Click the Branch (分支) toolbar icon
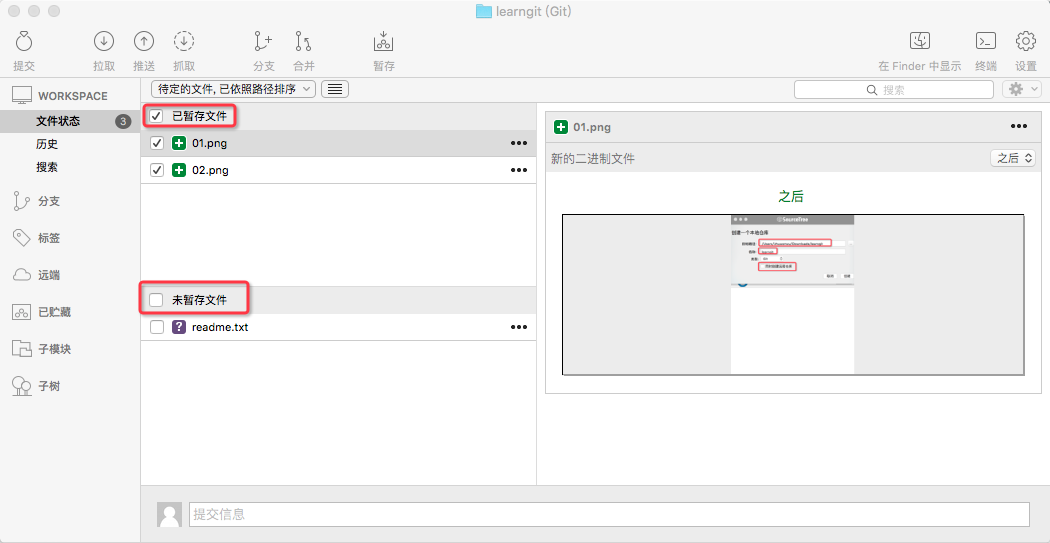This screenshot has height=543, width=1050. tap(263, 42)
